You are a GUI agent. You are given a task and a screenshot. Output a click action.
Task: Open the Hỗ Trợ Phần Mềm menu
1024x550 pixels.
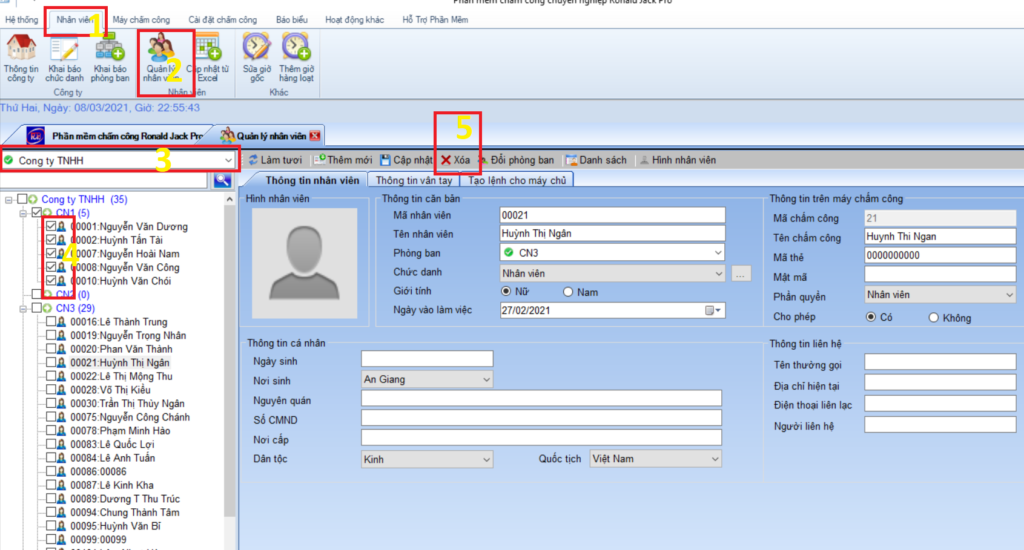coord(435,20)
